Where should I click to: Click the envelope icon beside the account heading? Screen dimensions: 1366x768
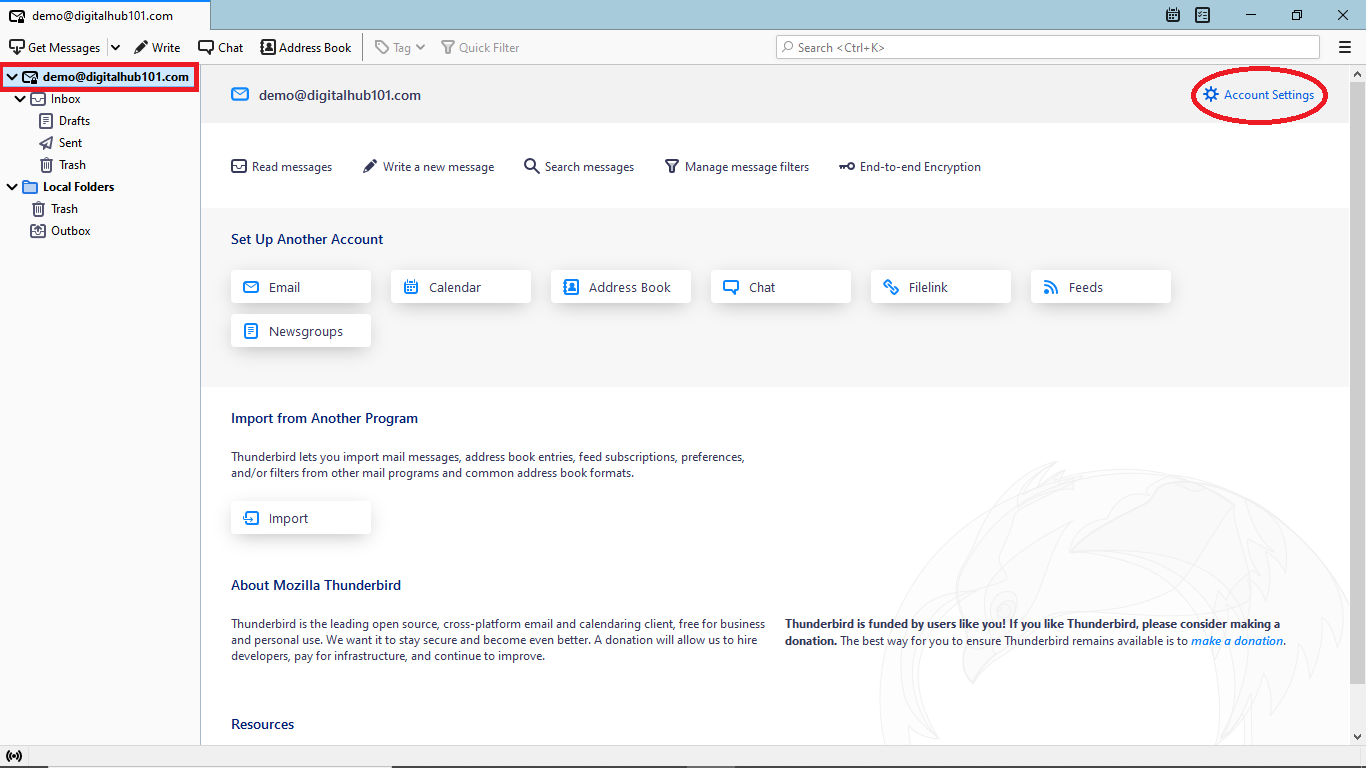[240, 95]
